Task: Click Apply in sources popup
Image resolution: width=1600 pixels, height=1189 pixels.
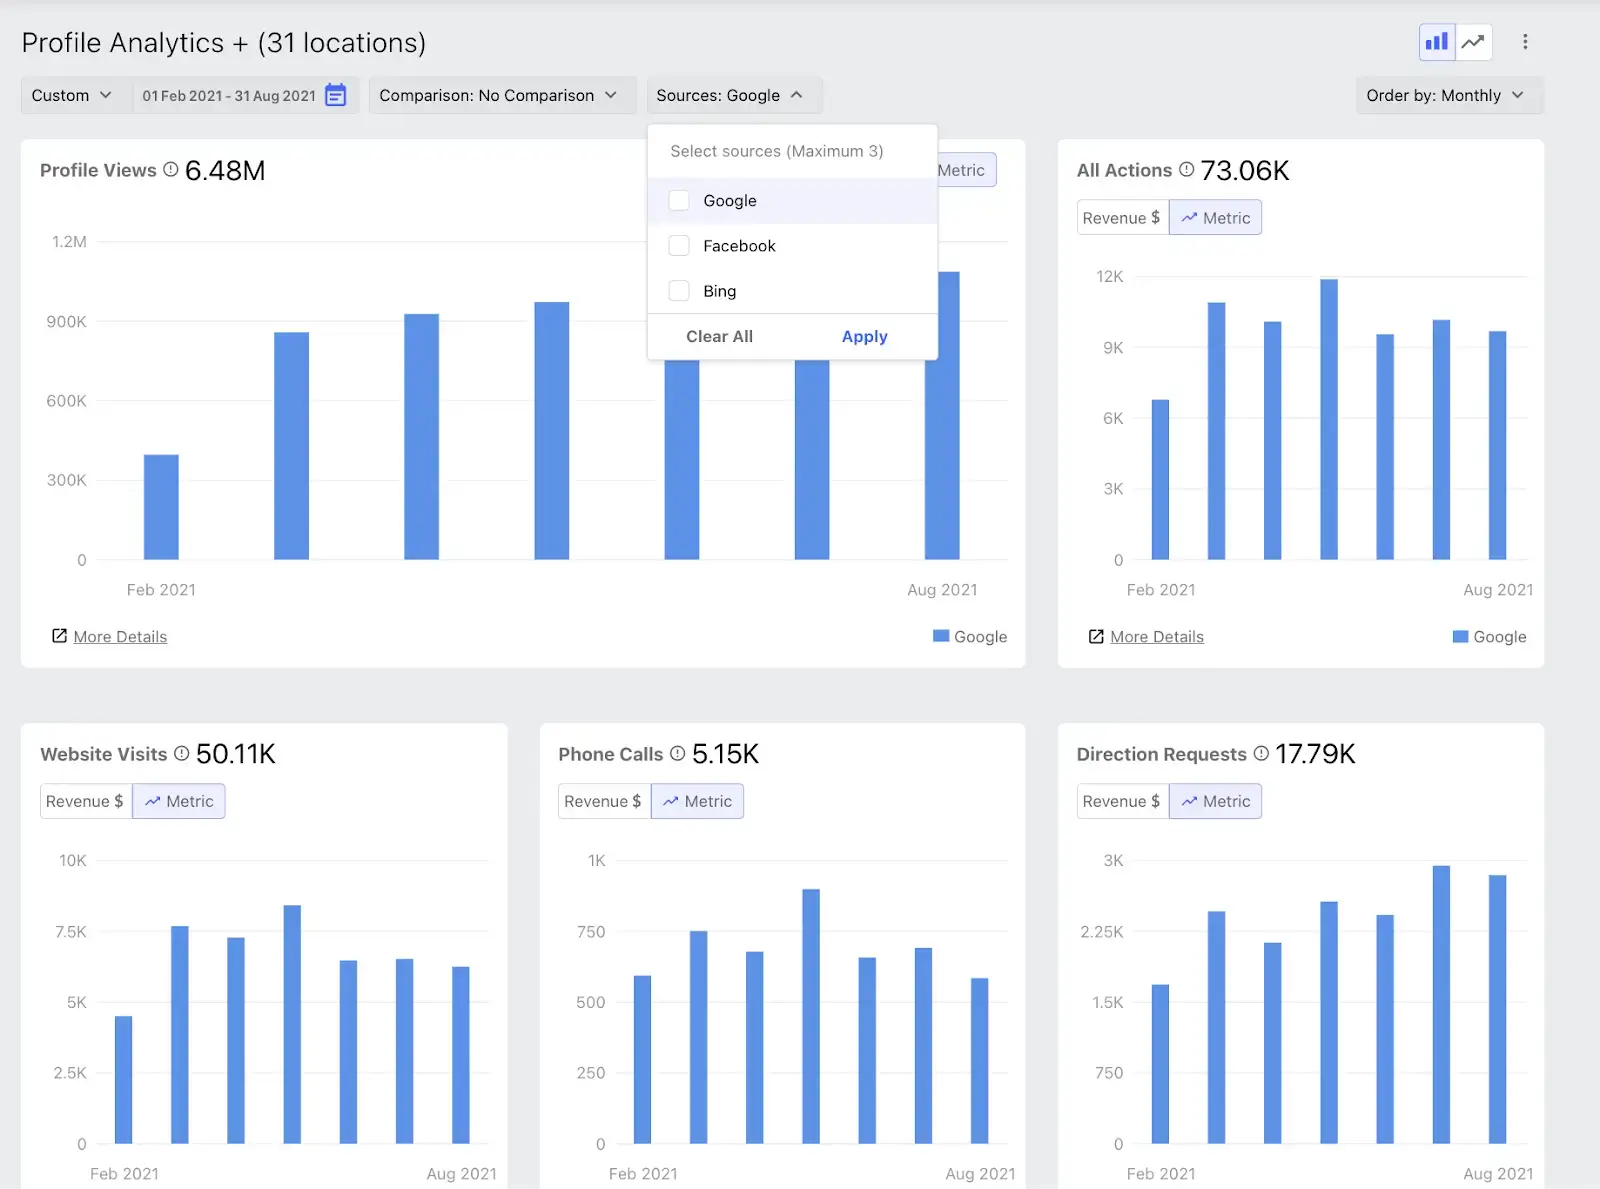Action: pos(864,337)
